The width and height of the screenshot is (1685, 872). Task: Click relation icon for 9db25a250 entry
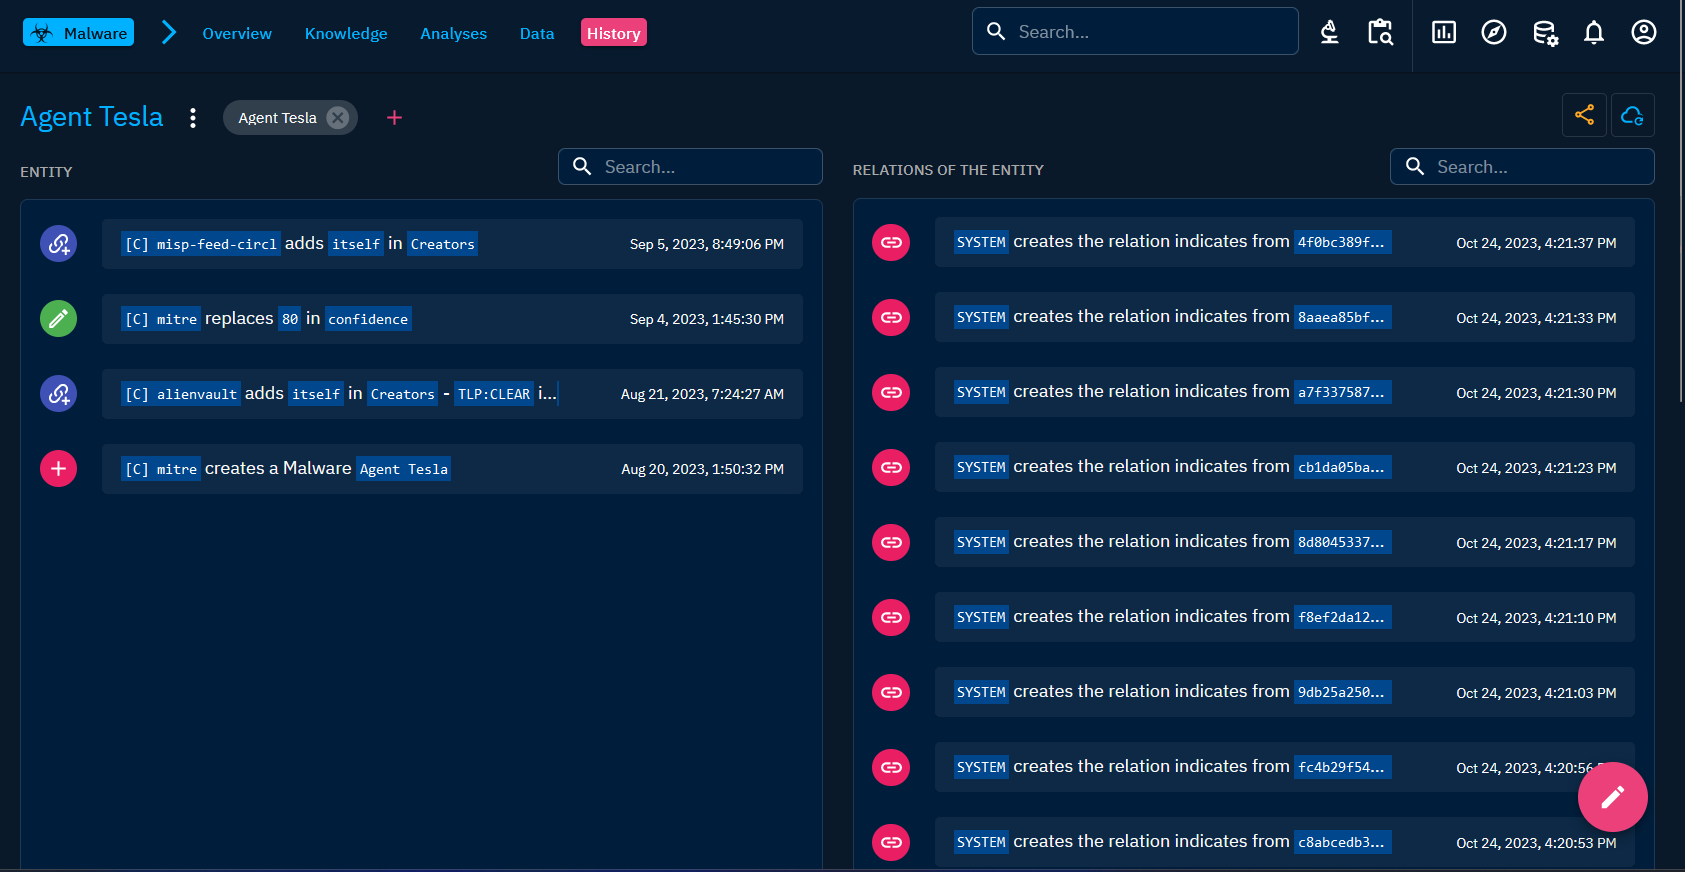pyautogui.click(x=891, y=692)
